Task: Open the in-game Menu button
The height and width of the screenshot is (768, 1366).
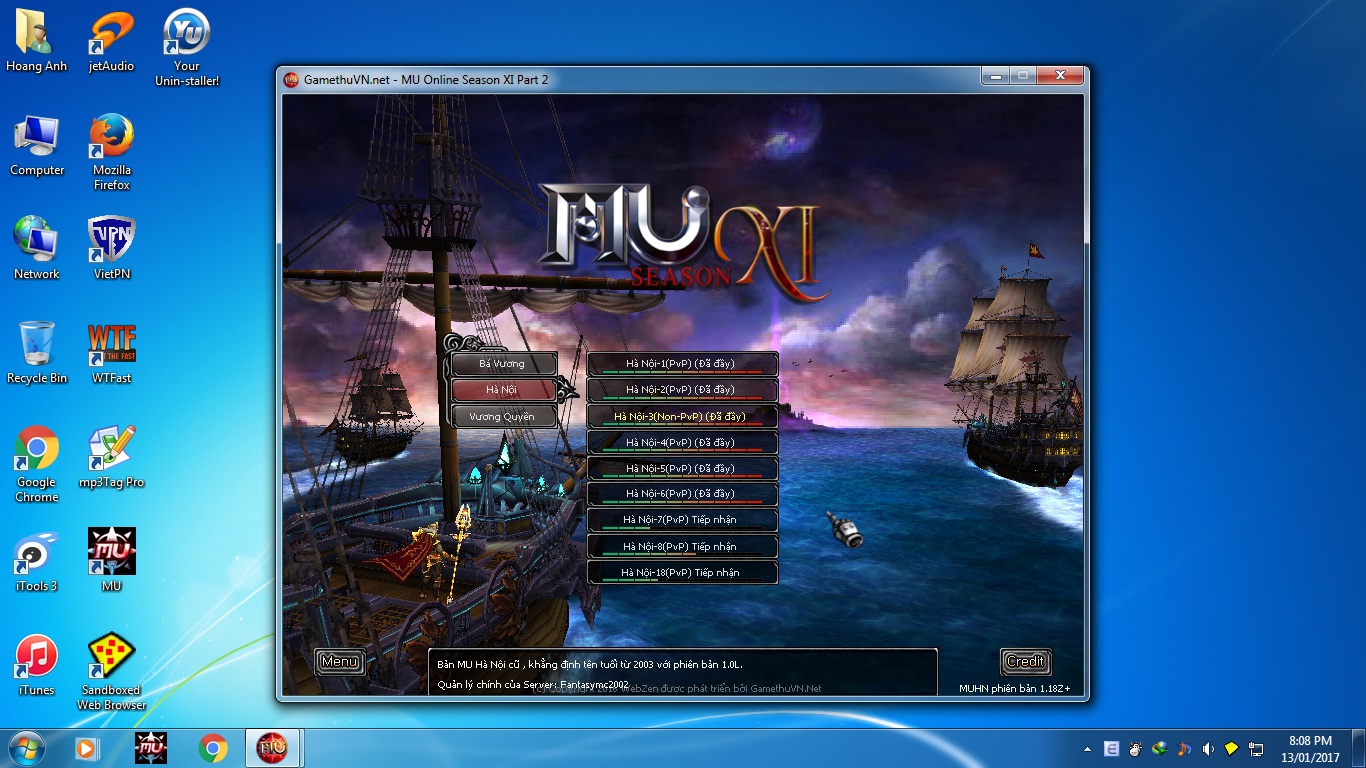Action: 340,661
